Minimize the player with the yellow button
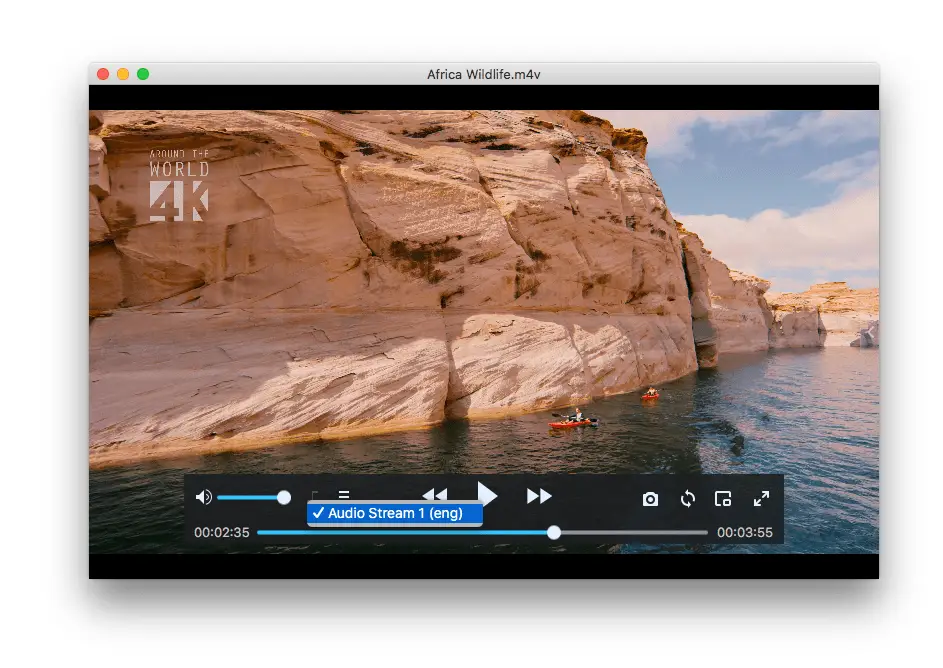The image size is (943, 668). tap(123, 74)
